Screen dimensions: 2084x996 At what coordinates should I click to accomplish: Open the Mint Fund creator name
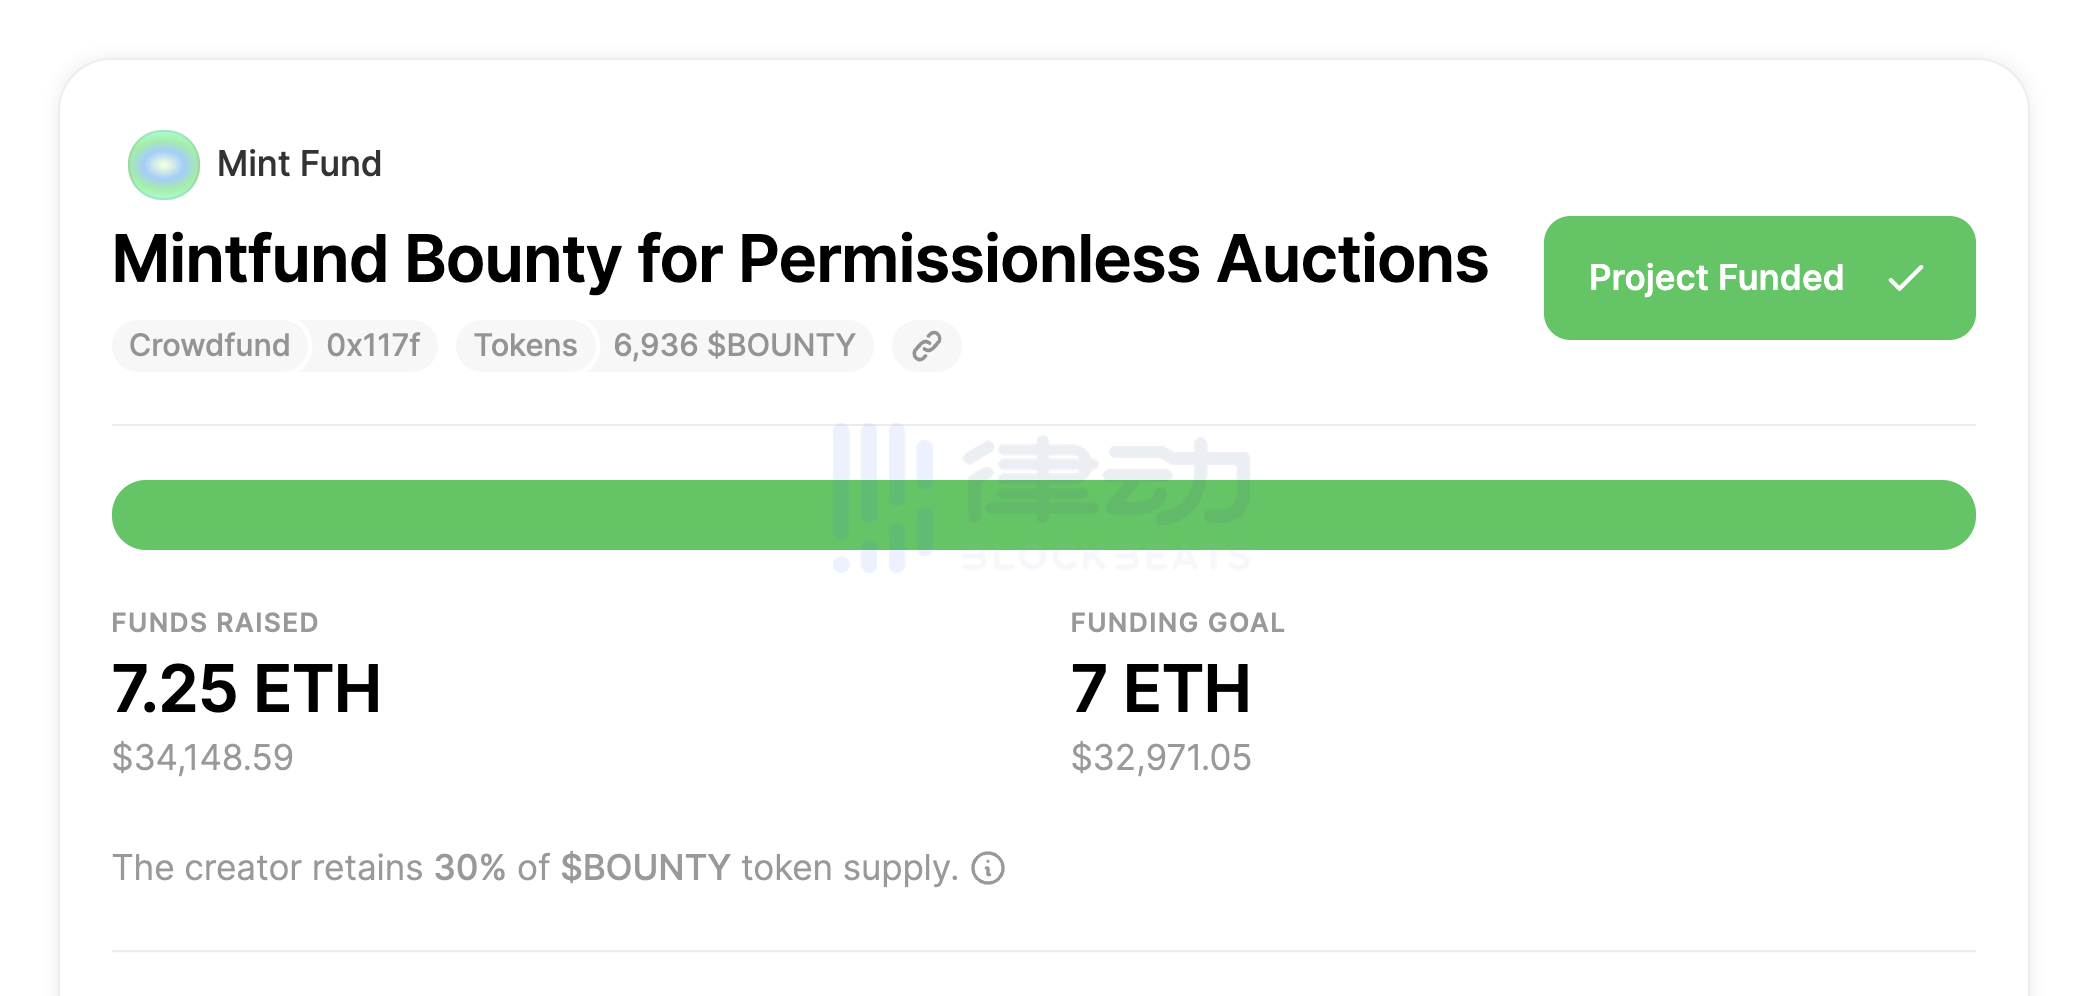pyautogui.click(x=299, y=164)
